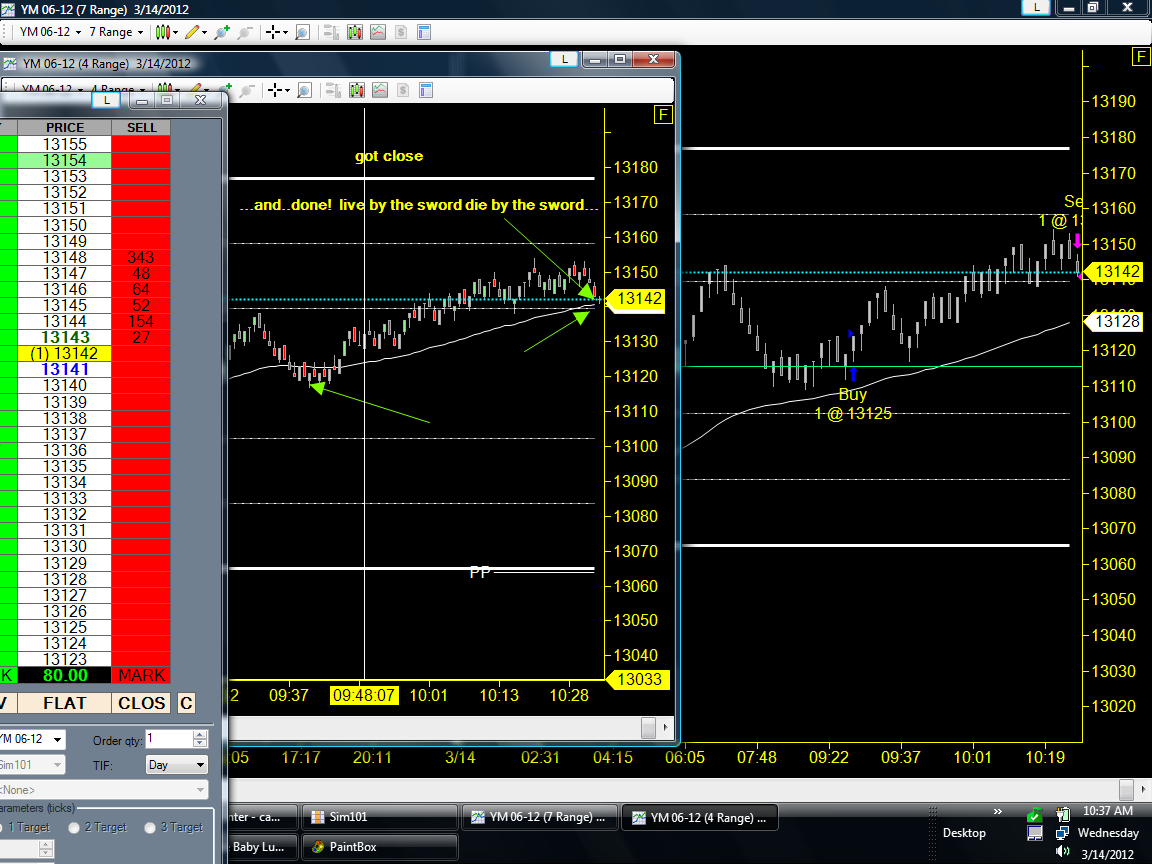The image size is (1152, 864).
Task: Click red sell cell at price 13150
Action: (141, 225)
